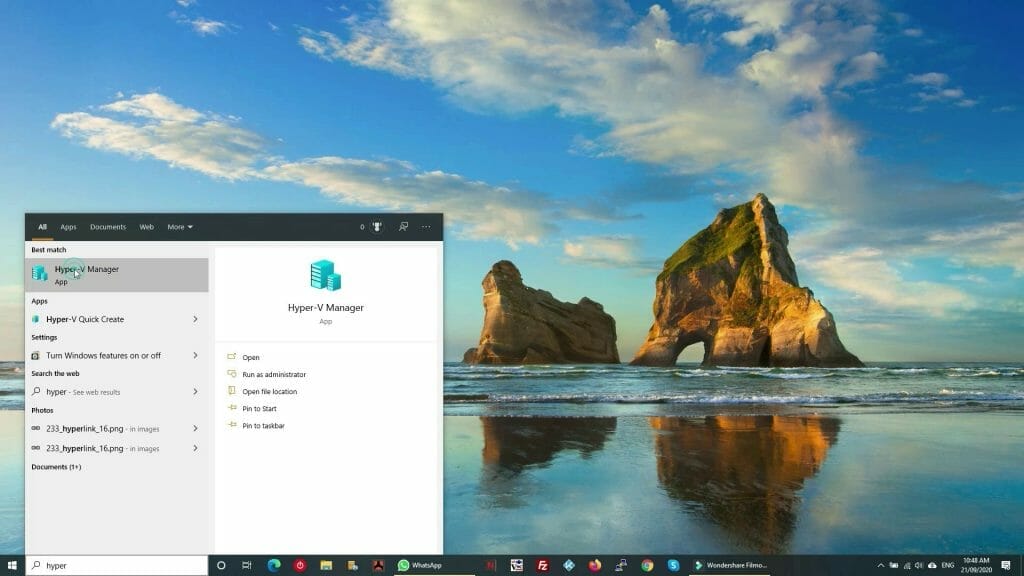Launch FileZilla from the taskbar
Image resolution: width=1024 pixels, height=576 pixels.
pyautogui.click(x=541, y=563)
